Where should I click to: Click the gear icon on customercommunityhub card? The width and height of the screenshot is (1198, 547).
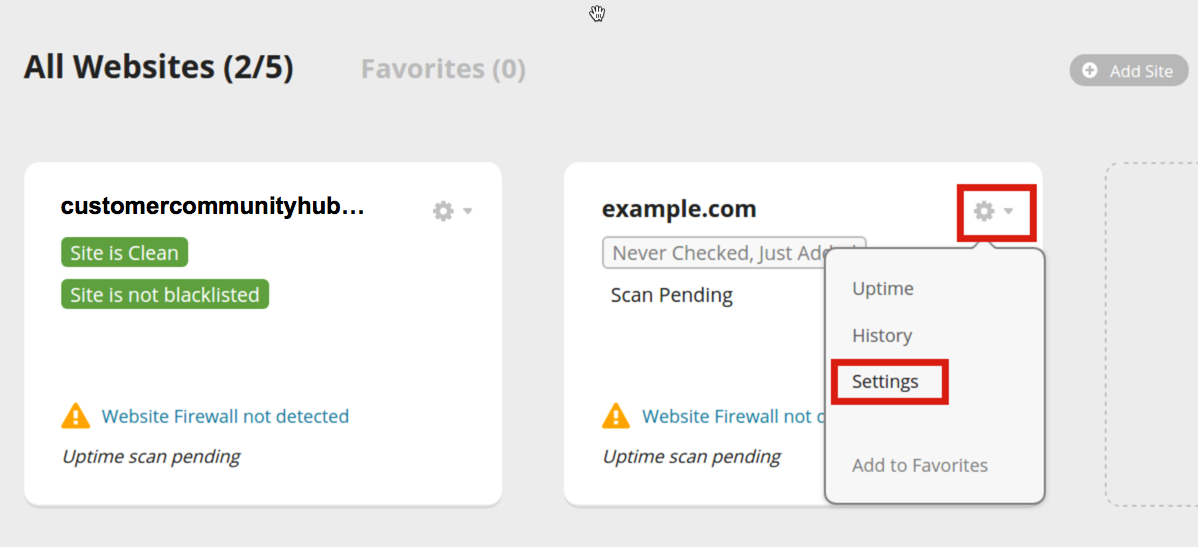point(443,211)
